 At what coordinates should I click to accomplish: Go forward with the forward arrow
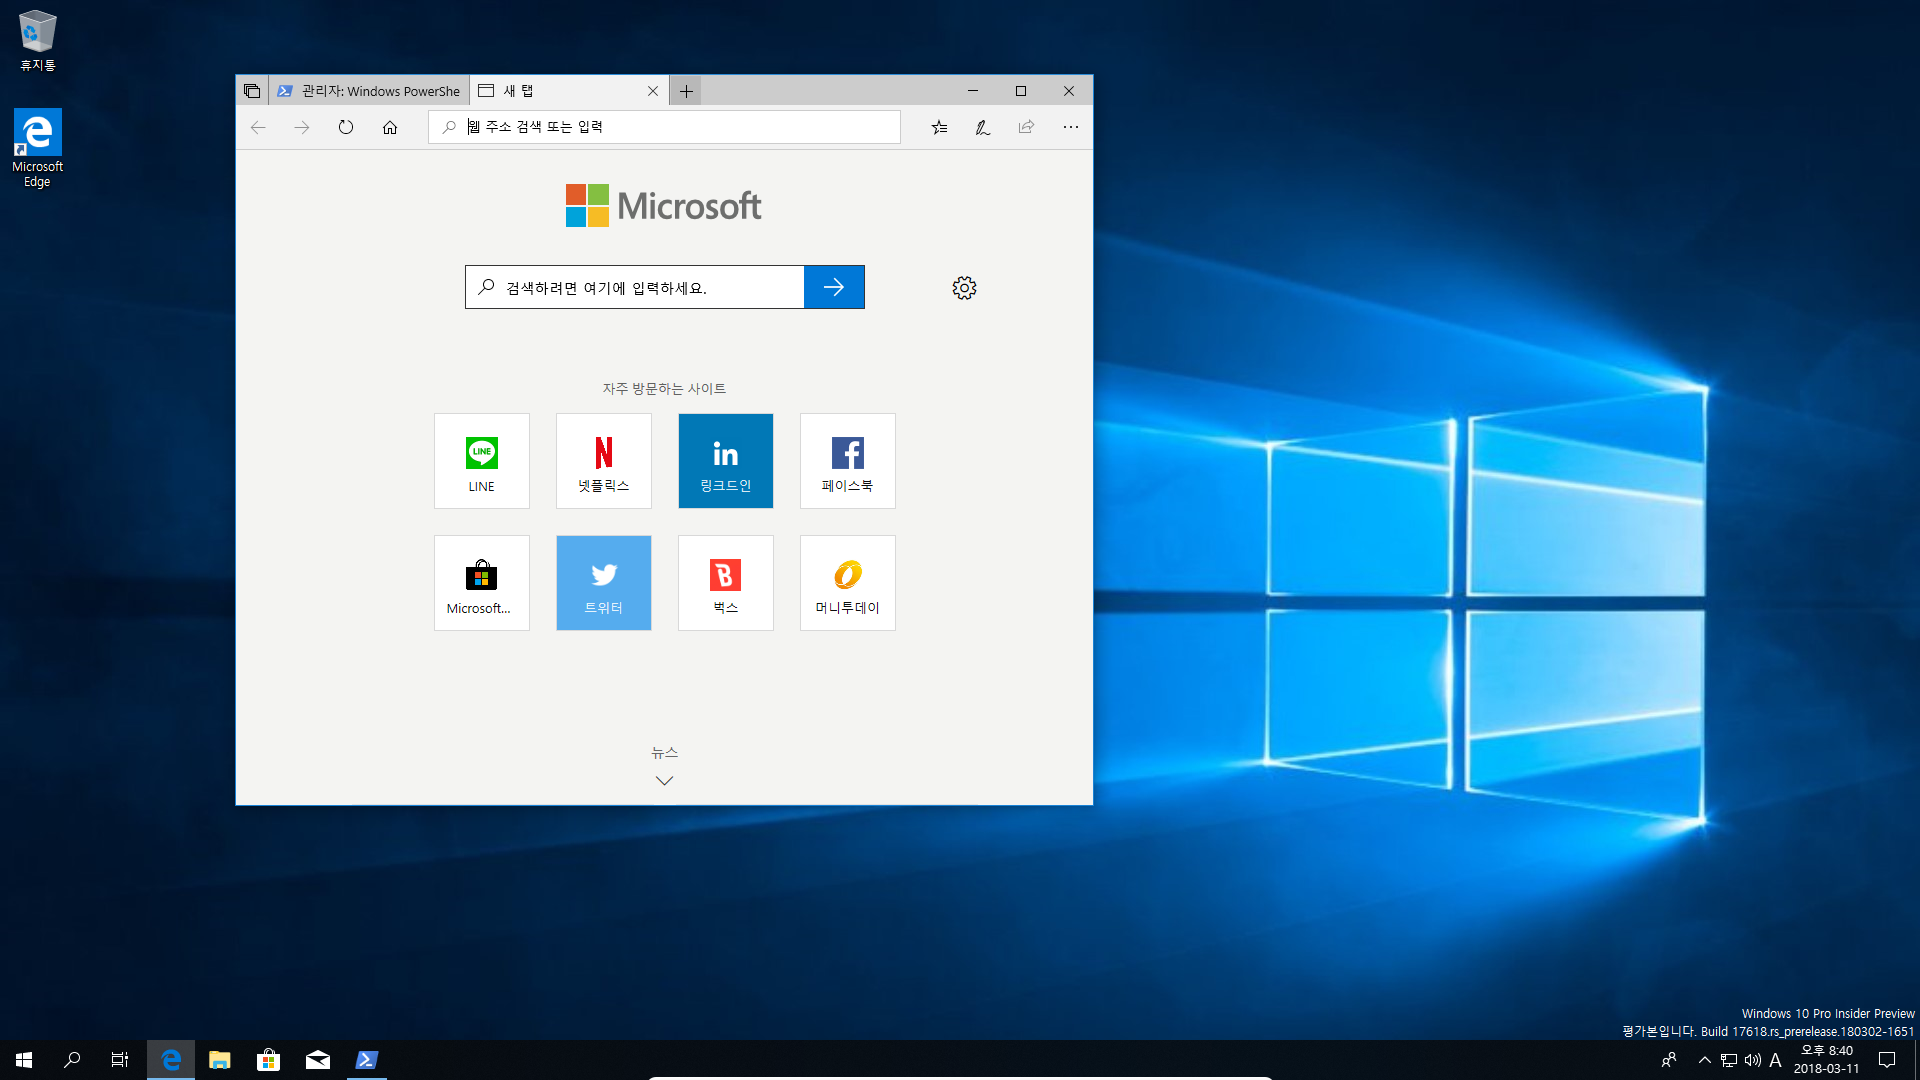tap(302, 127)
